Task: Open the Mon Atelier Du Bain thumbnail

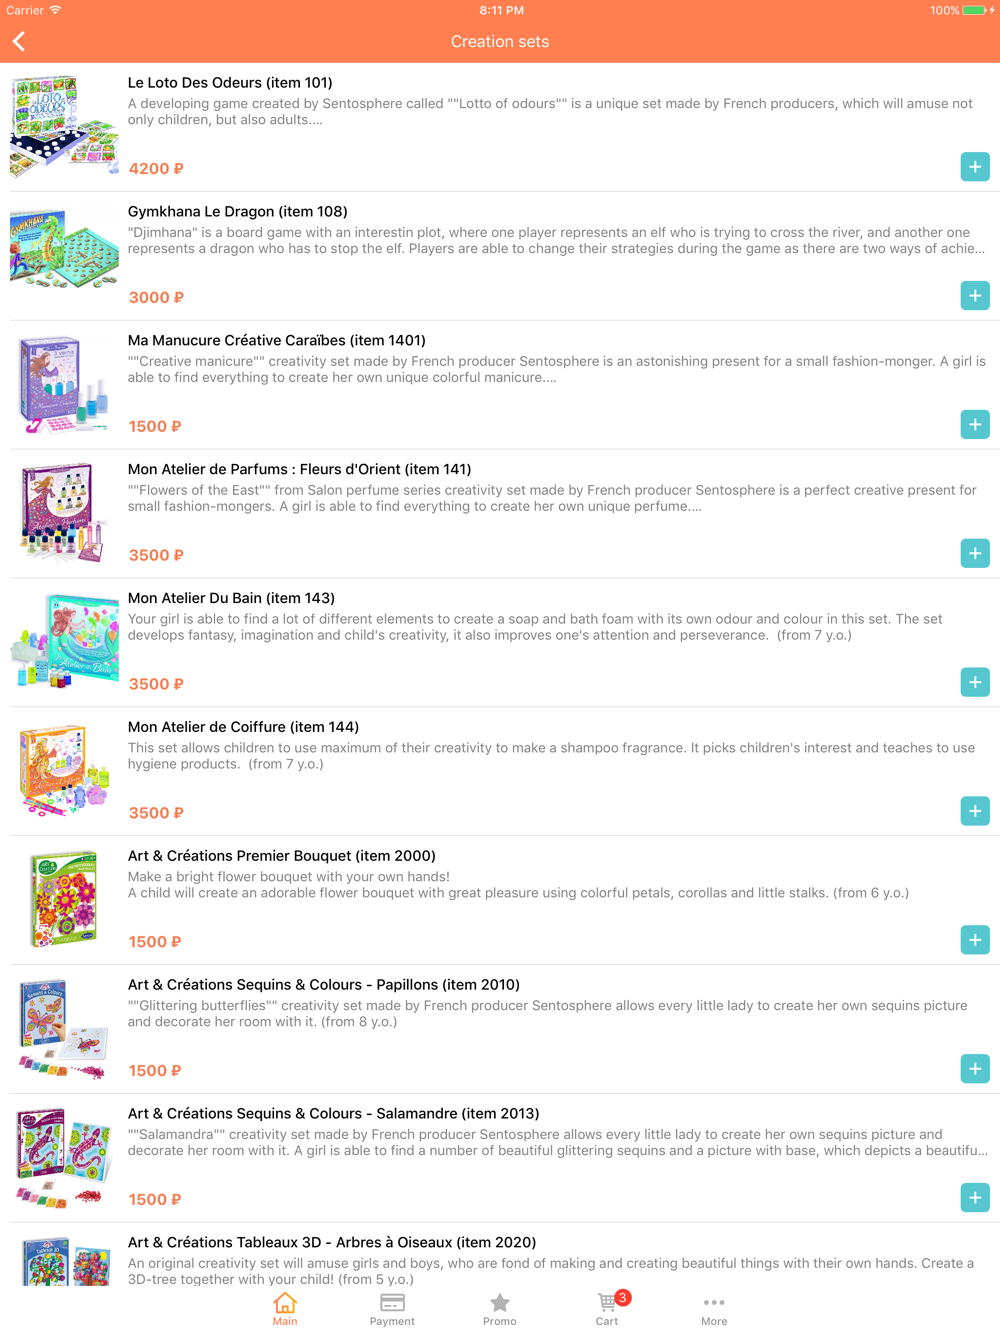Action: [x=64, y=642]
